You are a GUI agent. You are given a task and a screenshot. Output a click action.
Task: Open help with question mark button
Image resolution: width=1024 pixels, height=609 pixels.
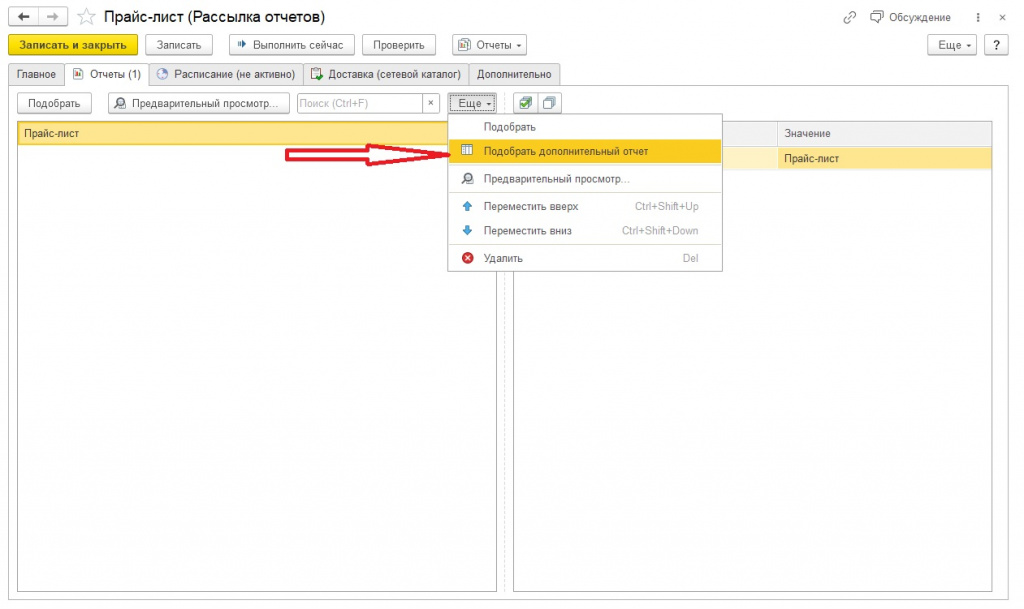996,45
